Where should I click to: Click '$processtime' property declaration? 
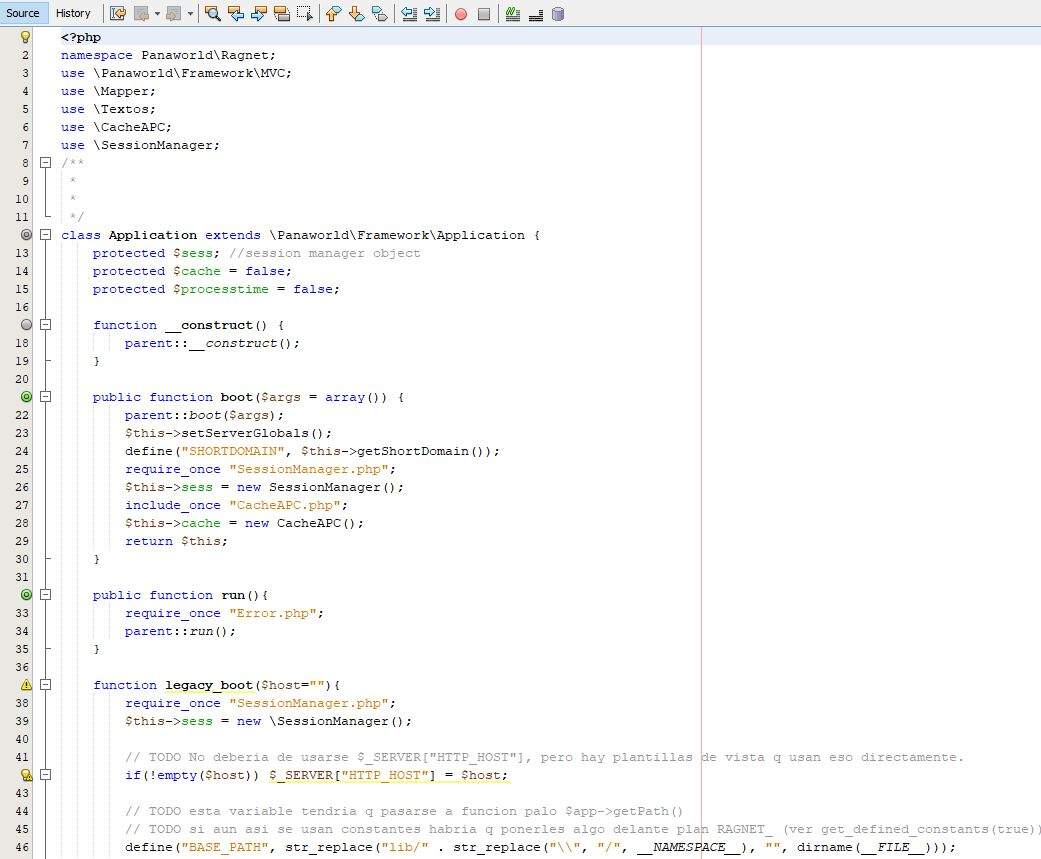coord(220,289)
